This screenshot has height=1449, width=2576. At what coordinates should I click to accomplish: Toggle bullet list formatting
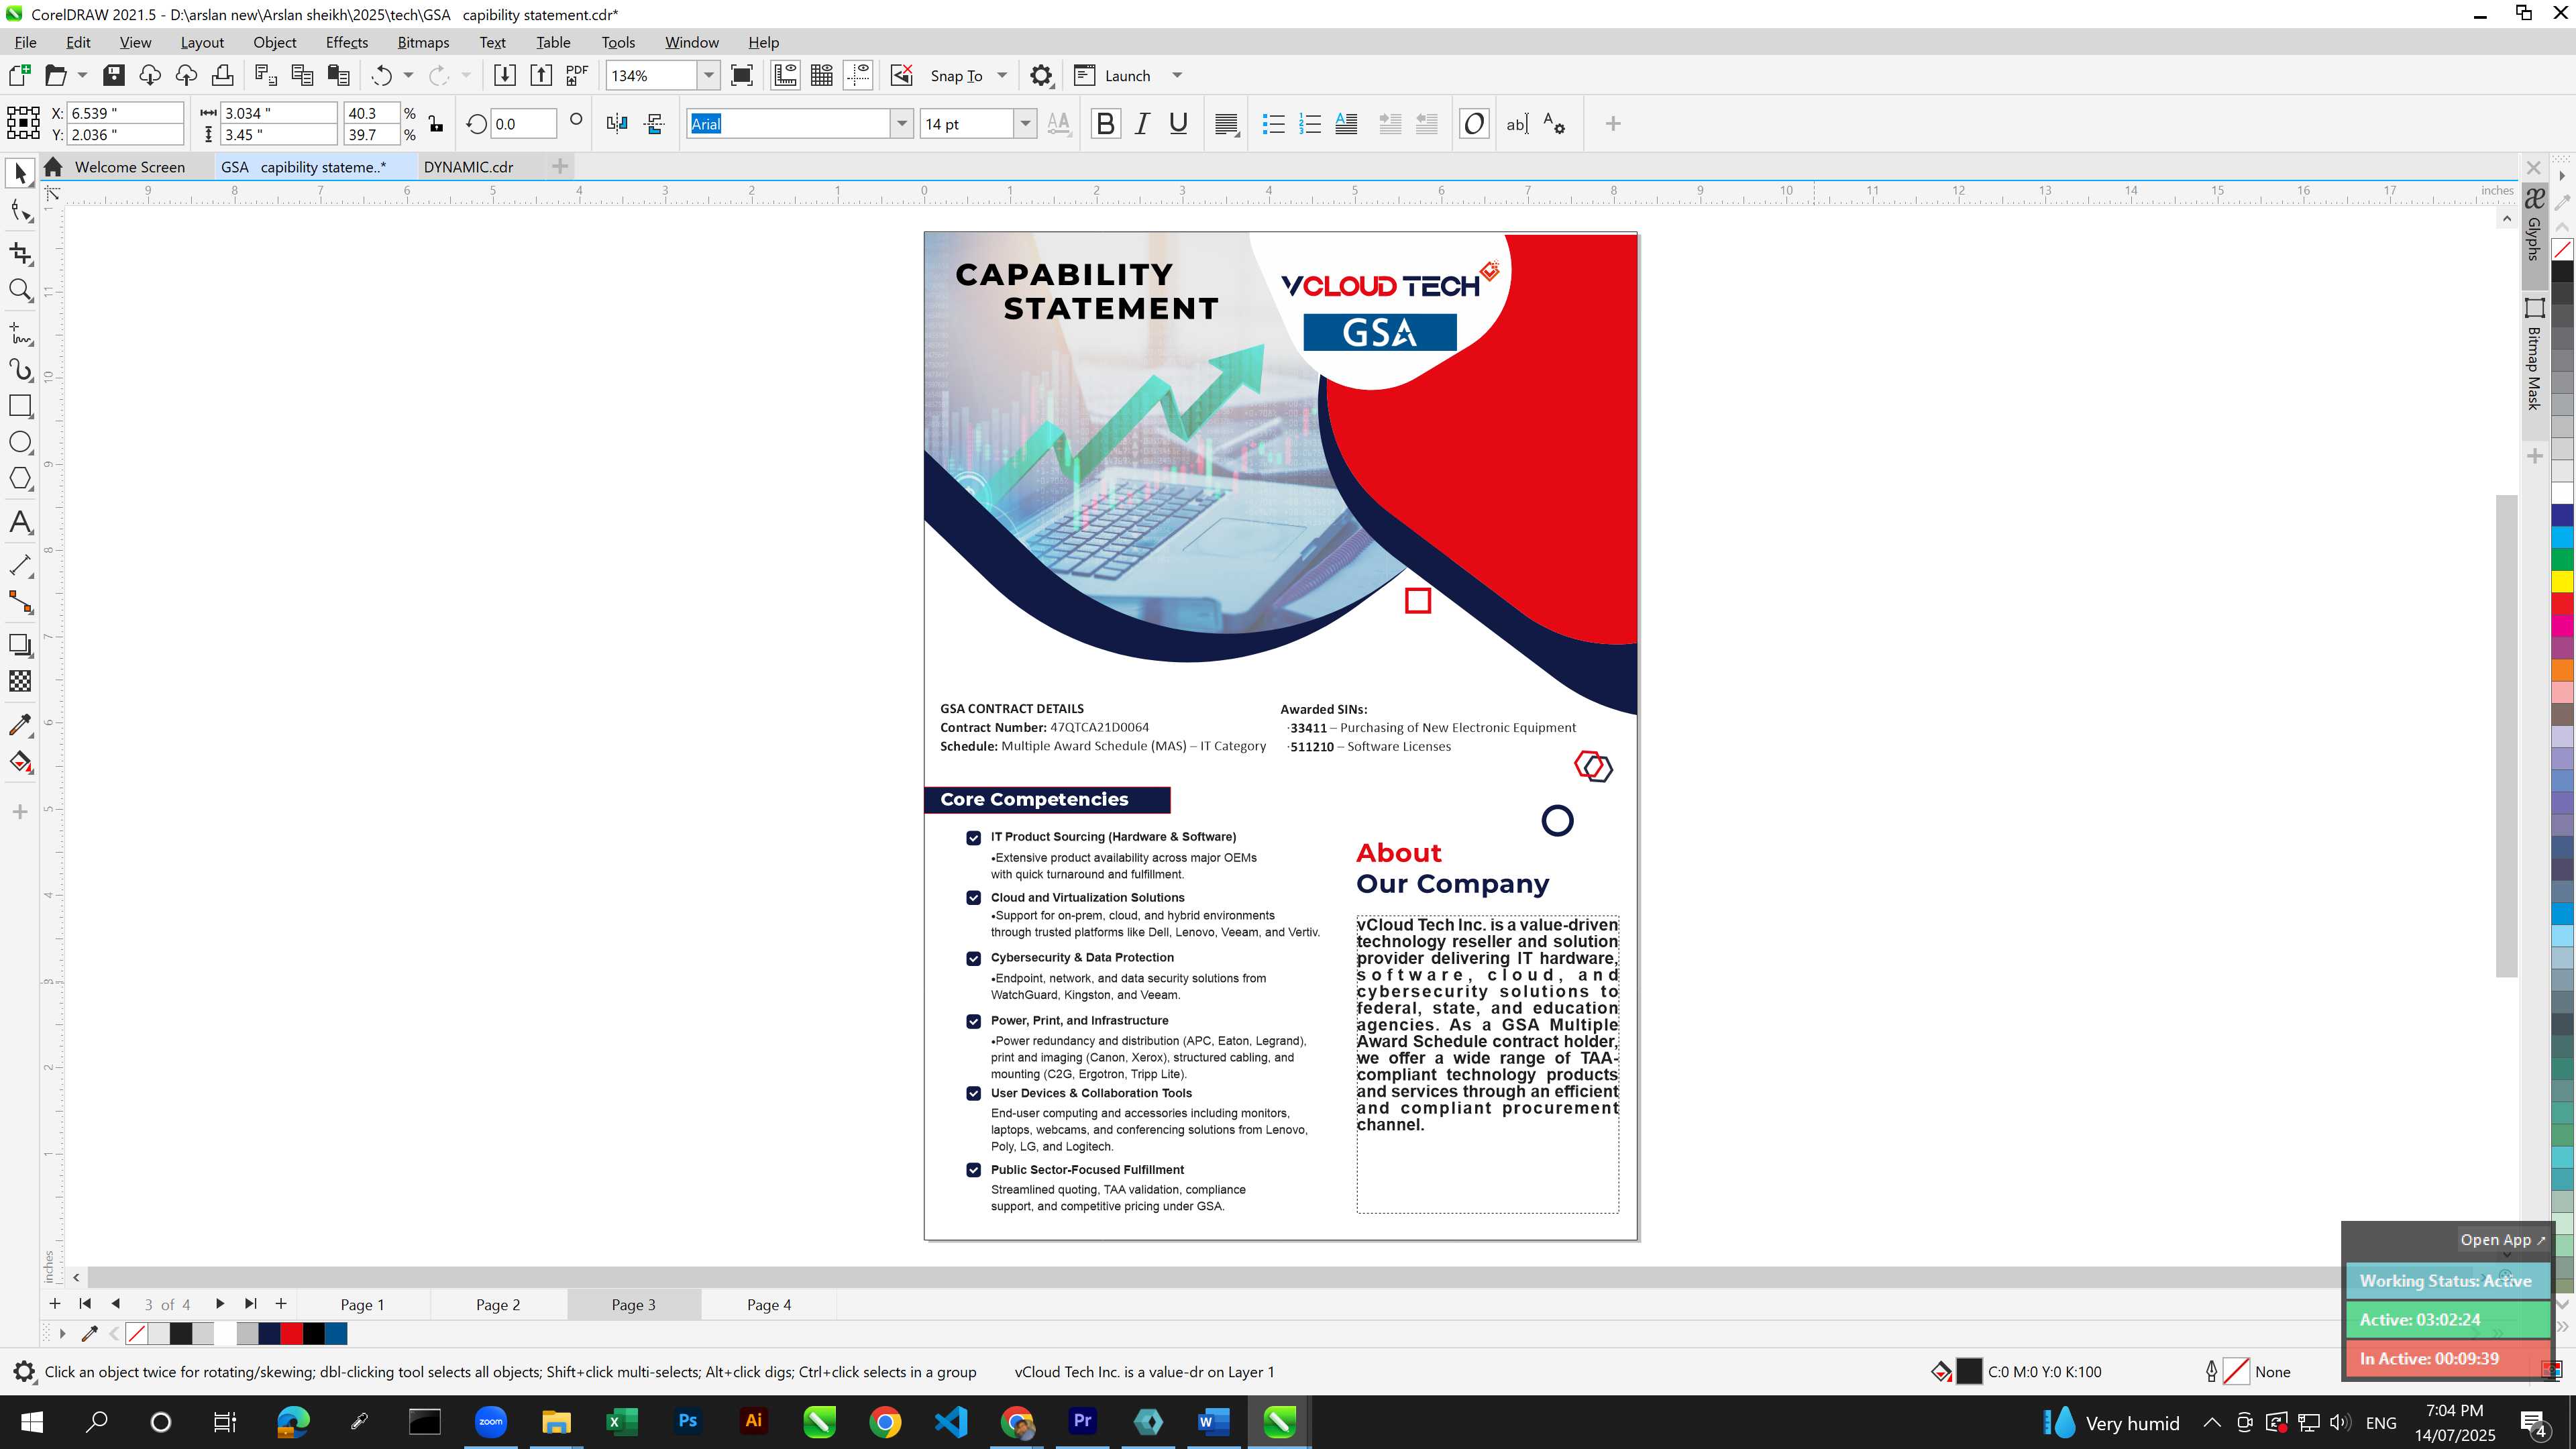click(1273, 124)
